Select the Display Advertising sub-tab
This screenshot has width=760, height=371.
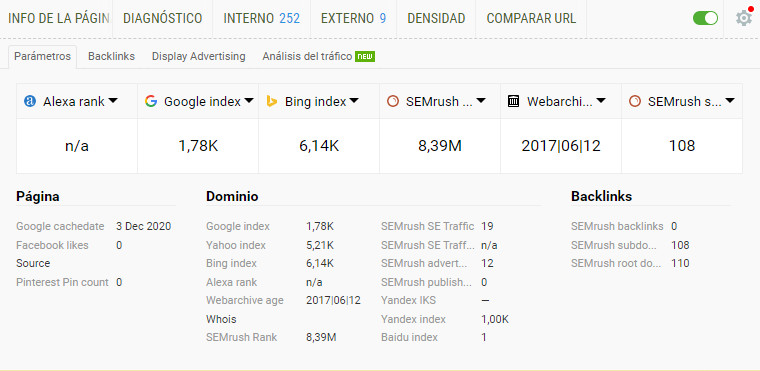(x=199, y=56)
